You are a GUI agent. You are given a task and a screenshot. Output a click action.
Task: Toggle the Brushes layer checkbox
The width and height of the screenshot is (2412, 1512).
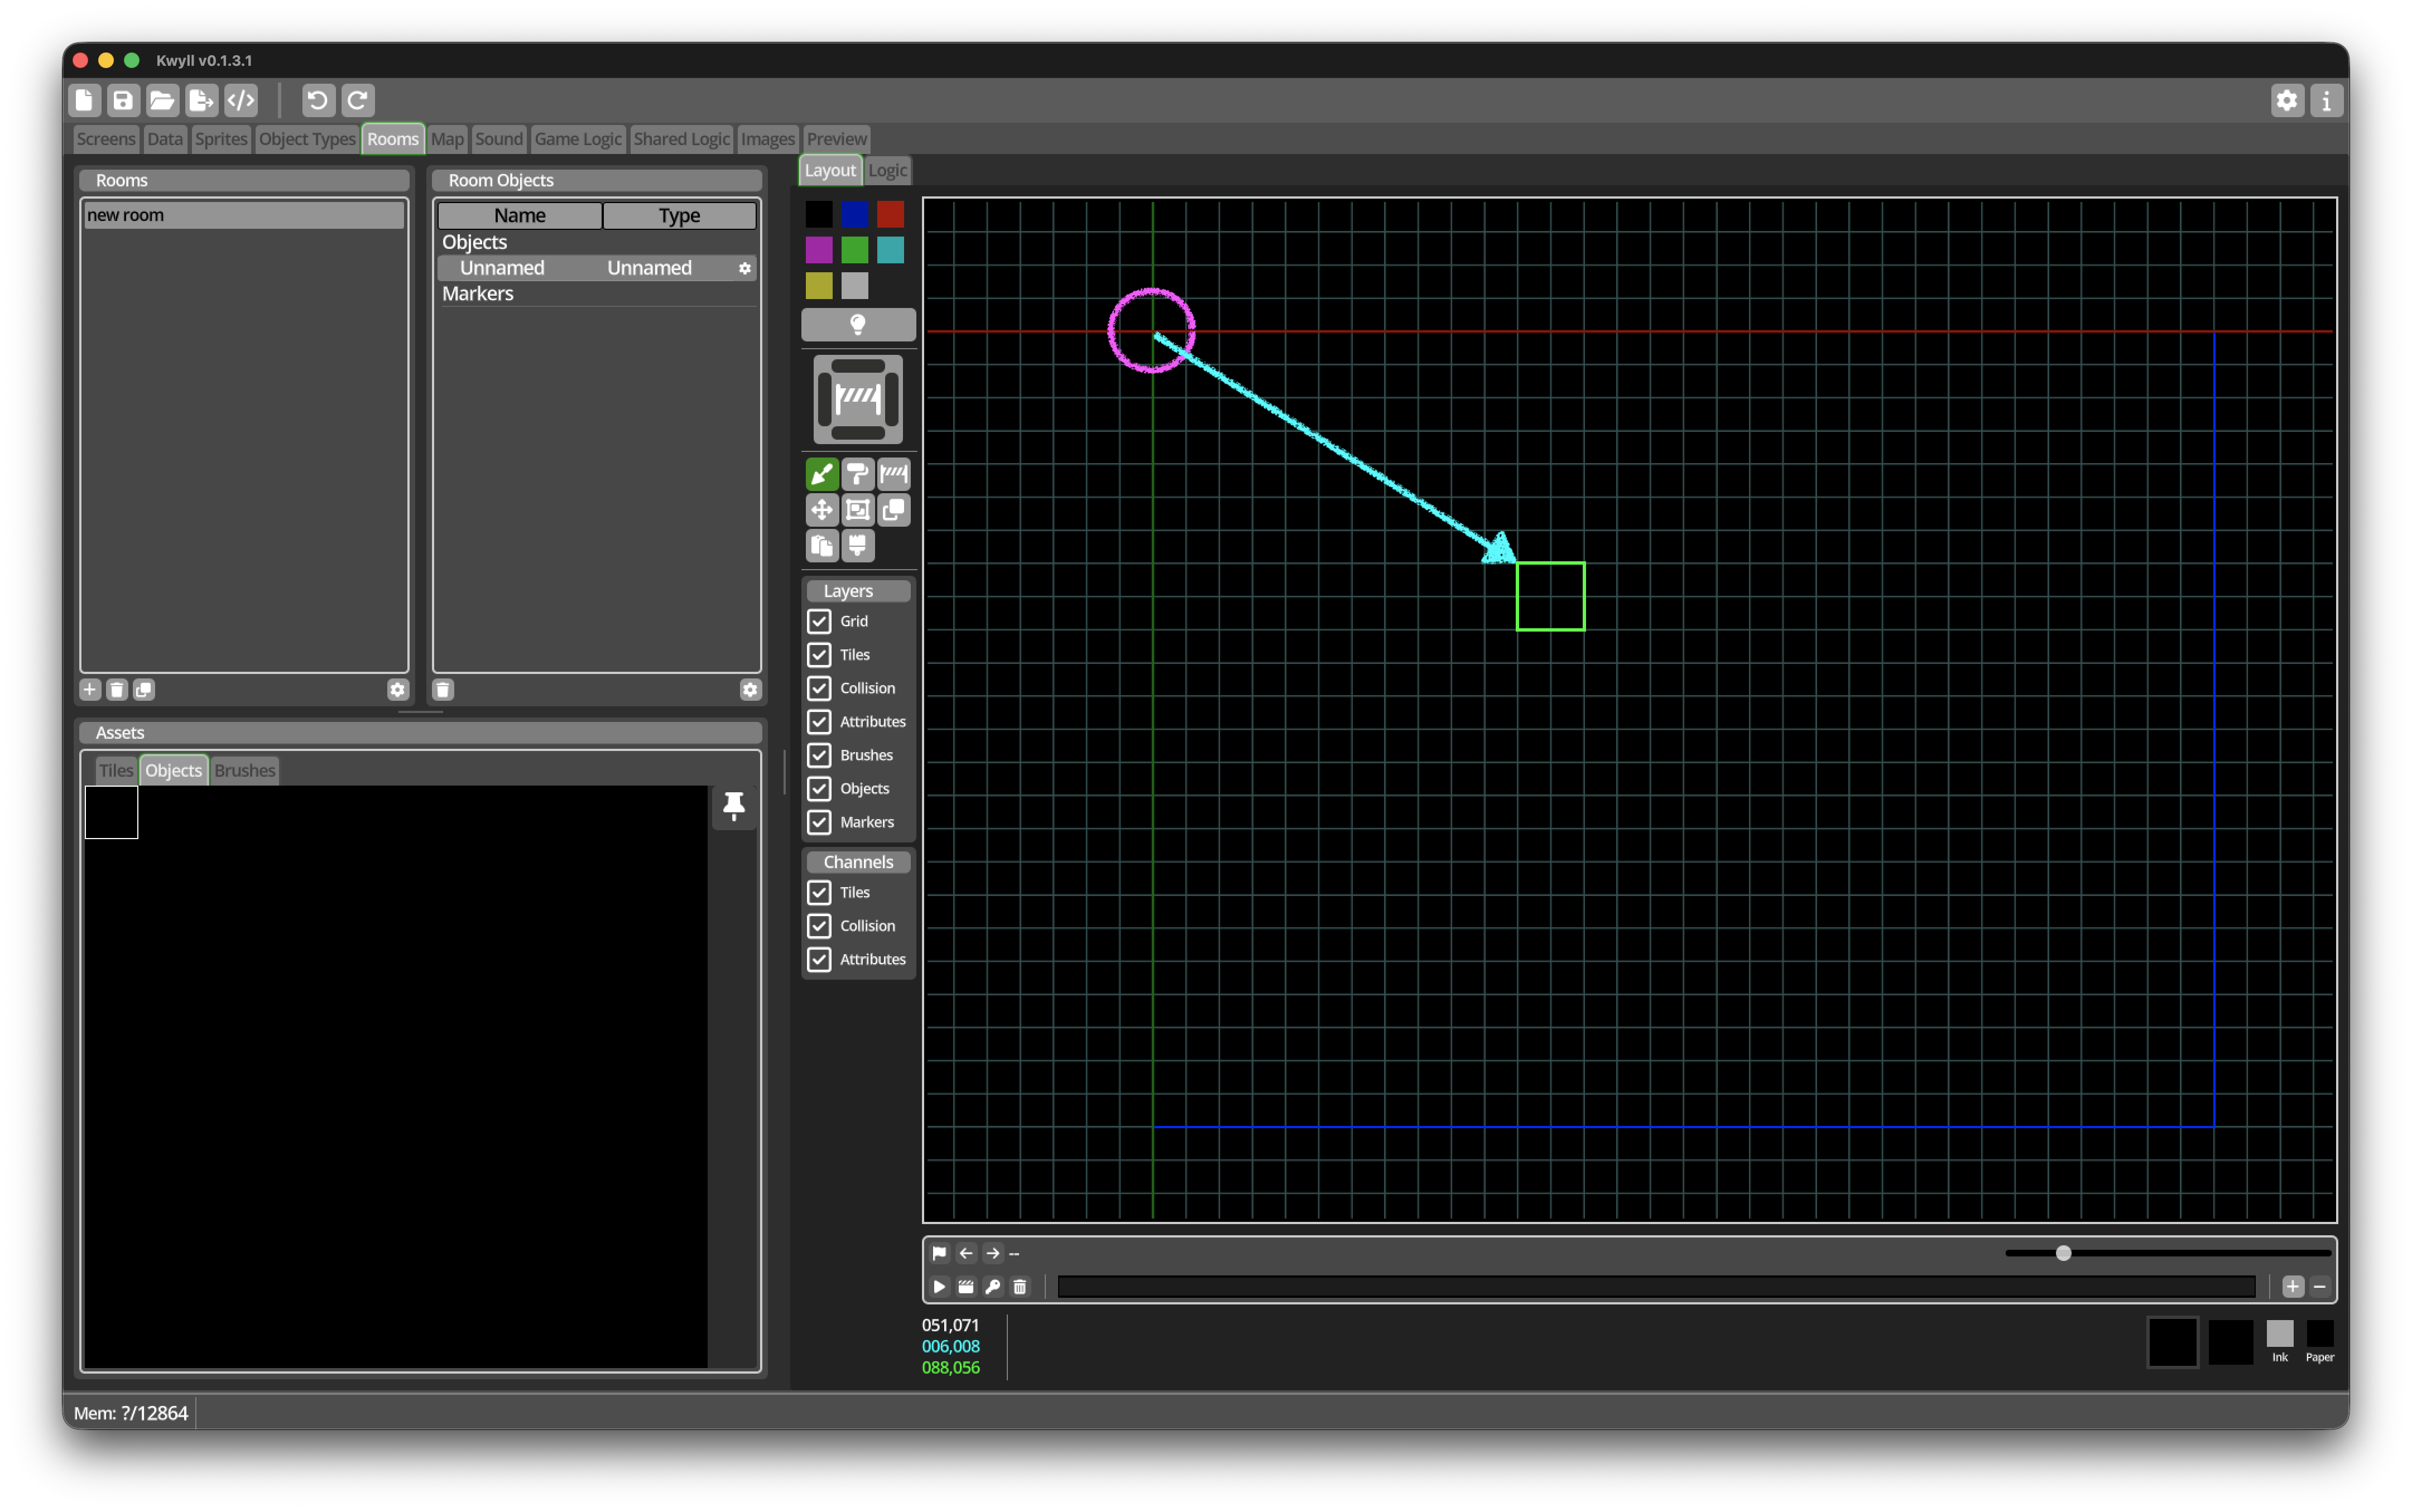[819, 755]
